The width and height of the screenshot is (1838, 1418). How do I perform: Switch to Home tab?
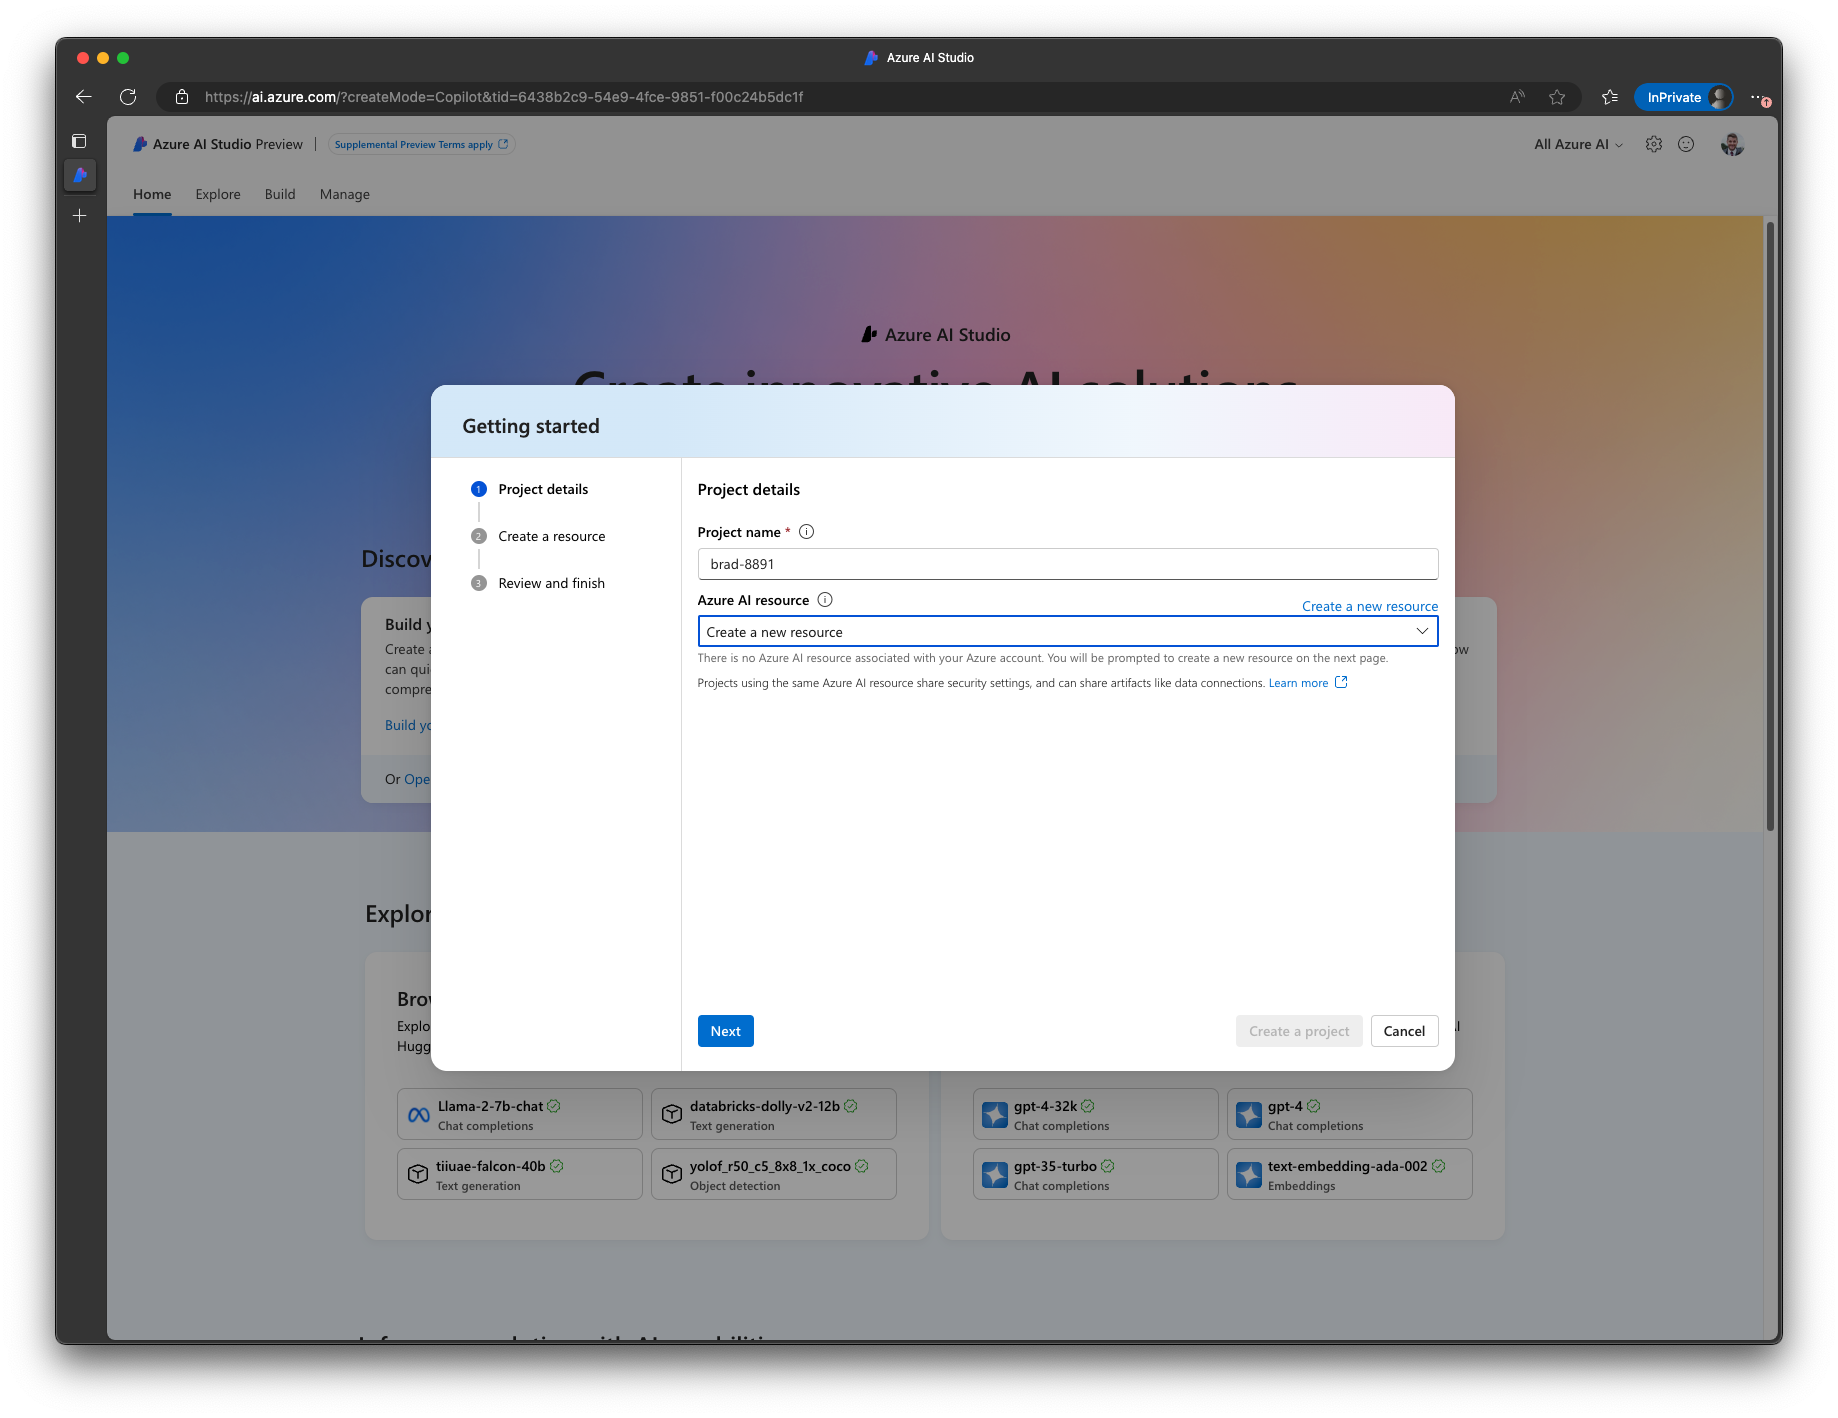[x=152, y=194]
